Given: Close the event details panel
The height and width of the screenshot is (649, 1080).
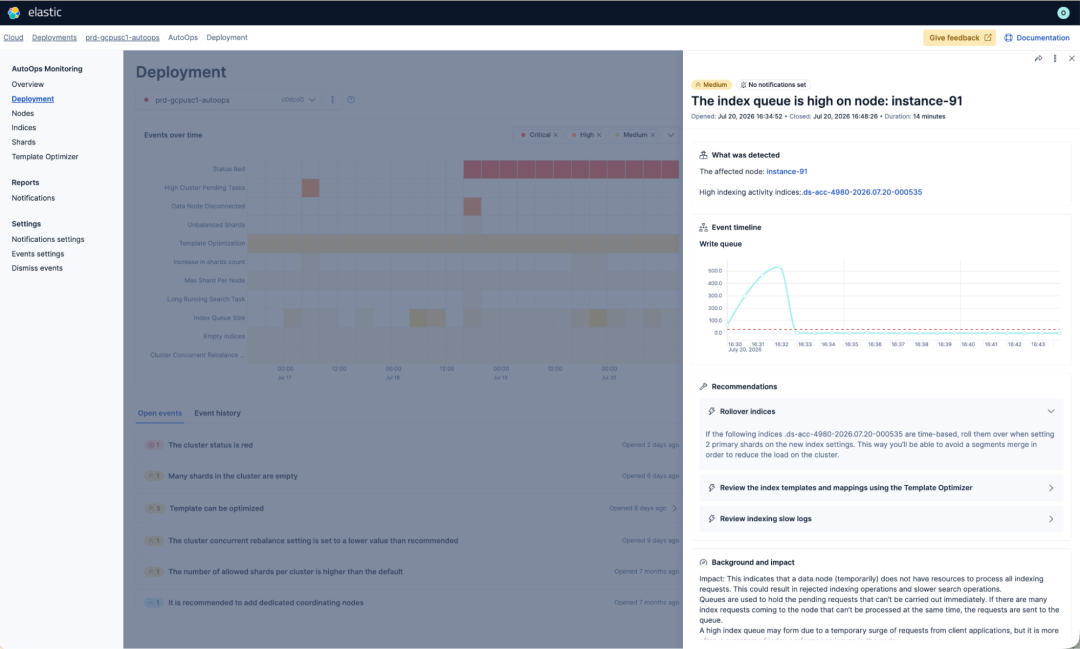Looking at the screenshot, I should tap(1072, 59).
